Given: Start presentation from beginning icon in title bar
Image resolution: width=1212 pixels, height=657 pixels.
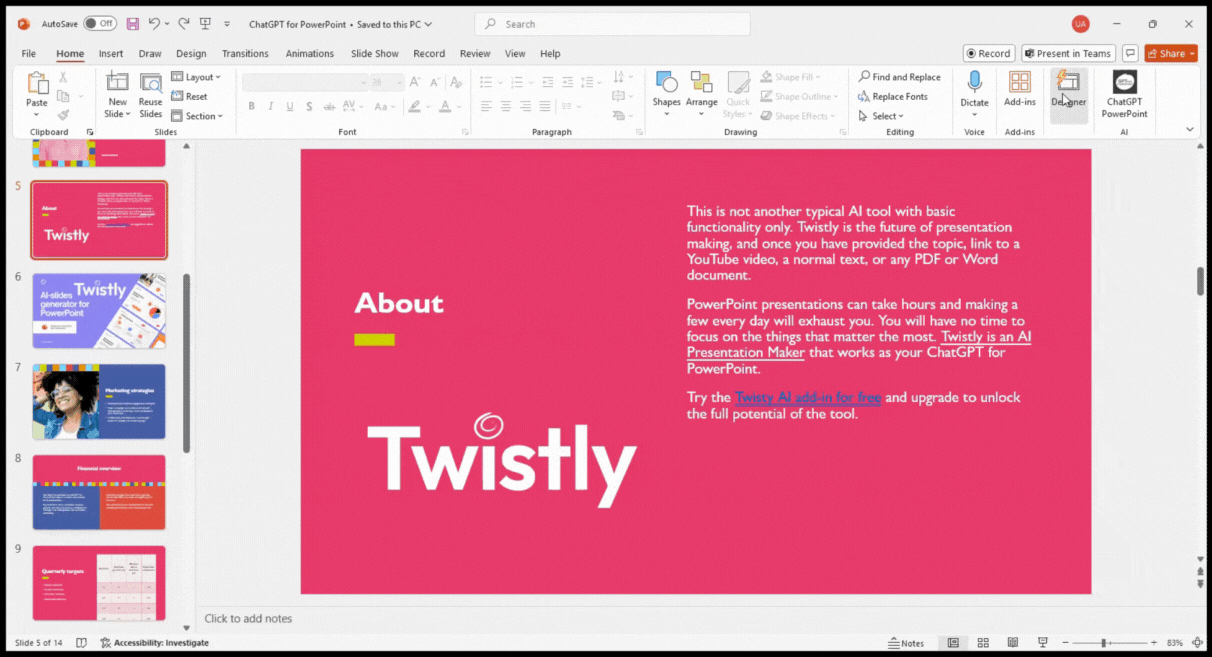Looking at the screenshot, I should pos(205,24).
